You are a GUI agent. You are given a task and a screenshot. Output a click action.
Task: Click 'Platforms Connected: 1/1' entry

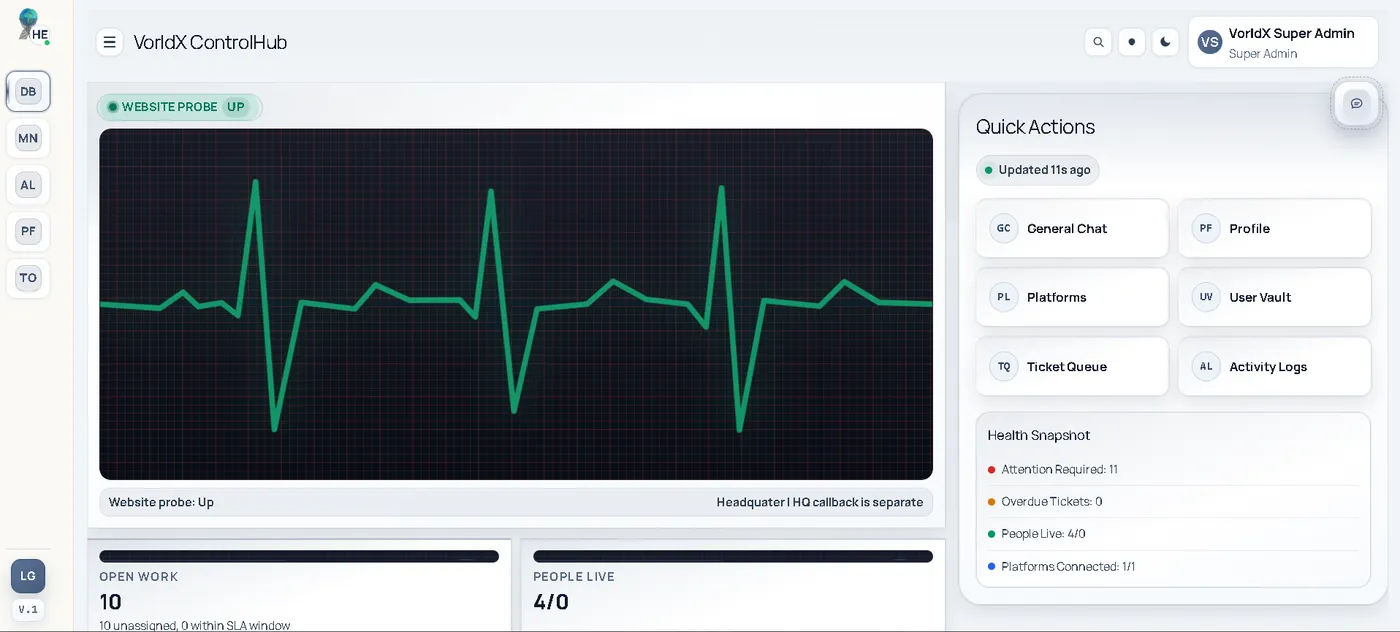[1173, 567]
